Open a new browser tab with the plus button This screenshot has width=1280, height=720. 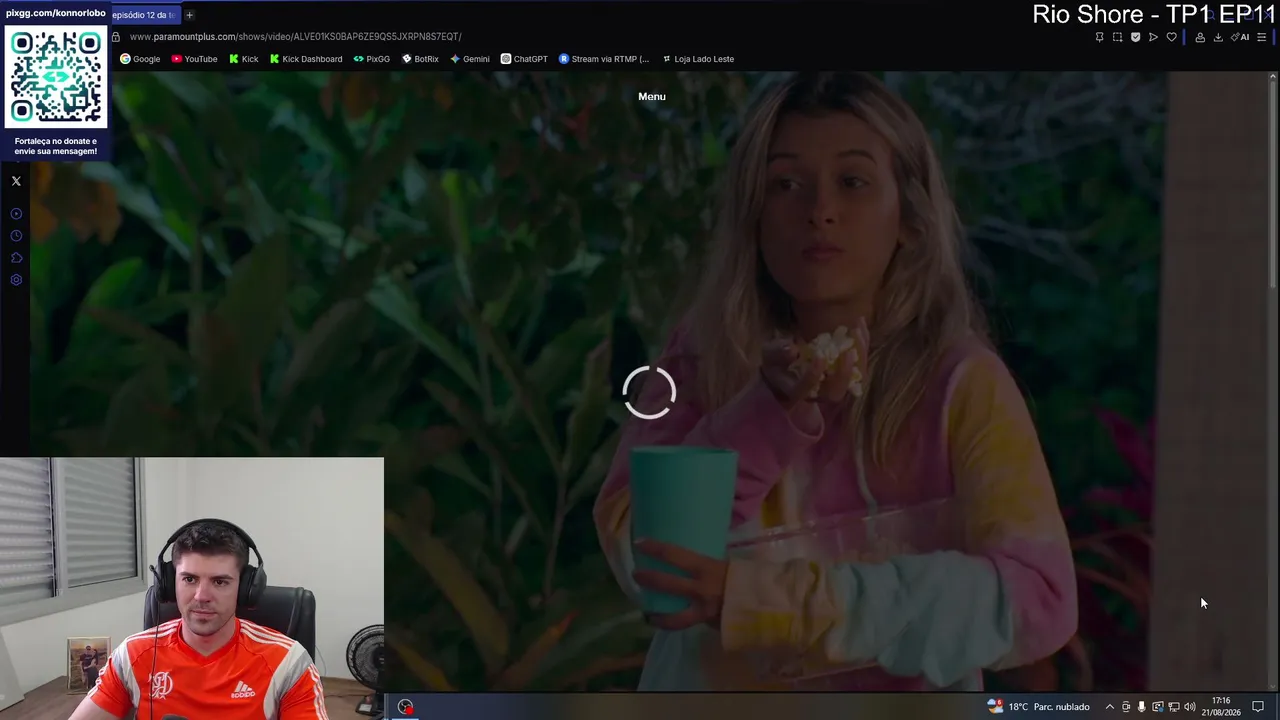189,15
